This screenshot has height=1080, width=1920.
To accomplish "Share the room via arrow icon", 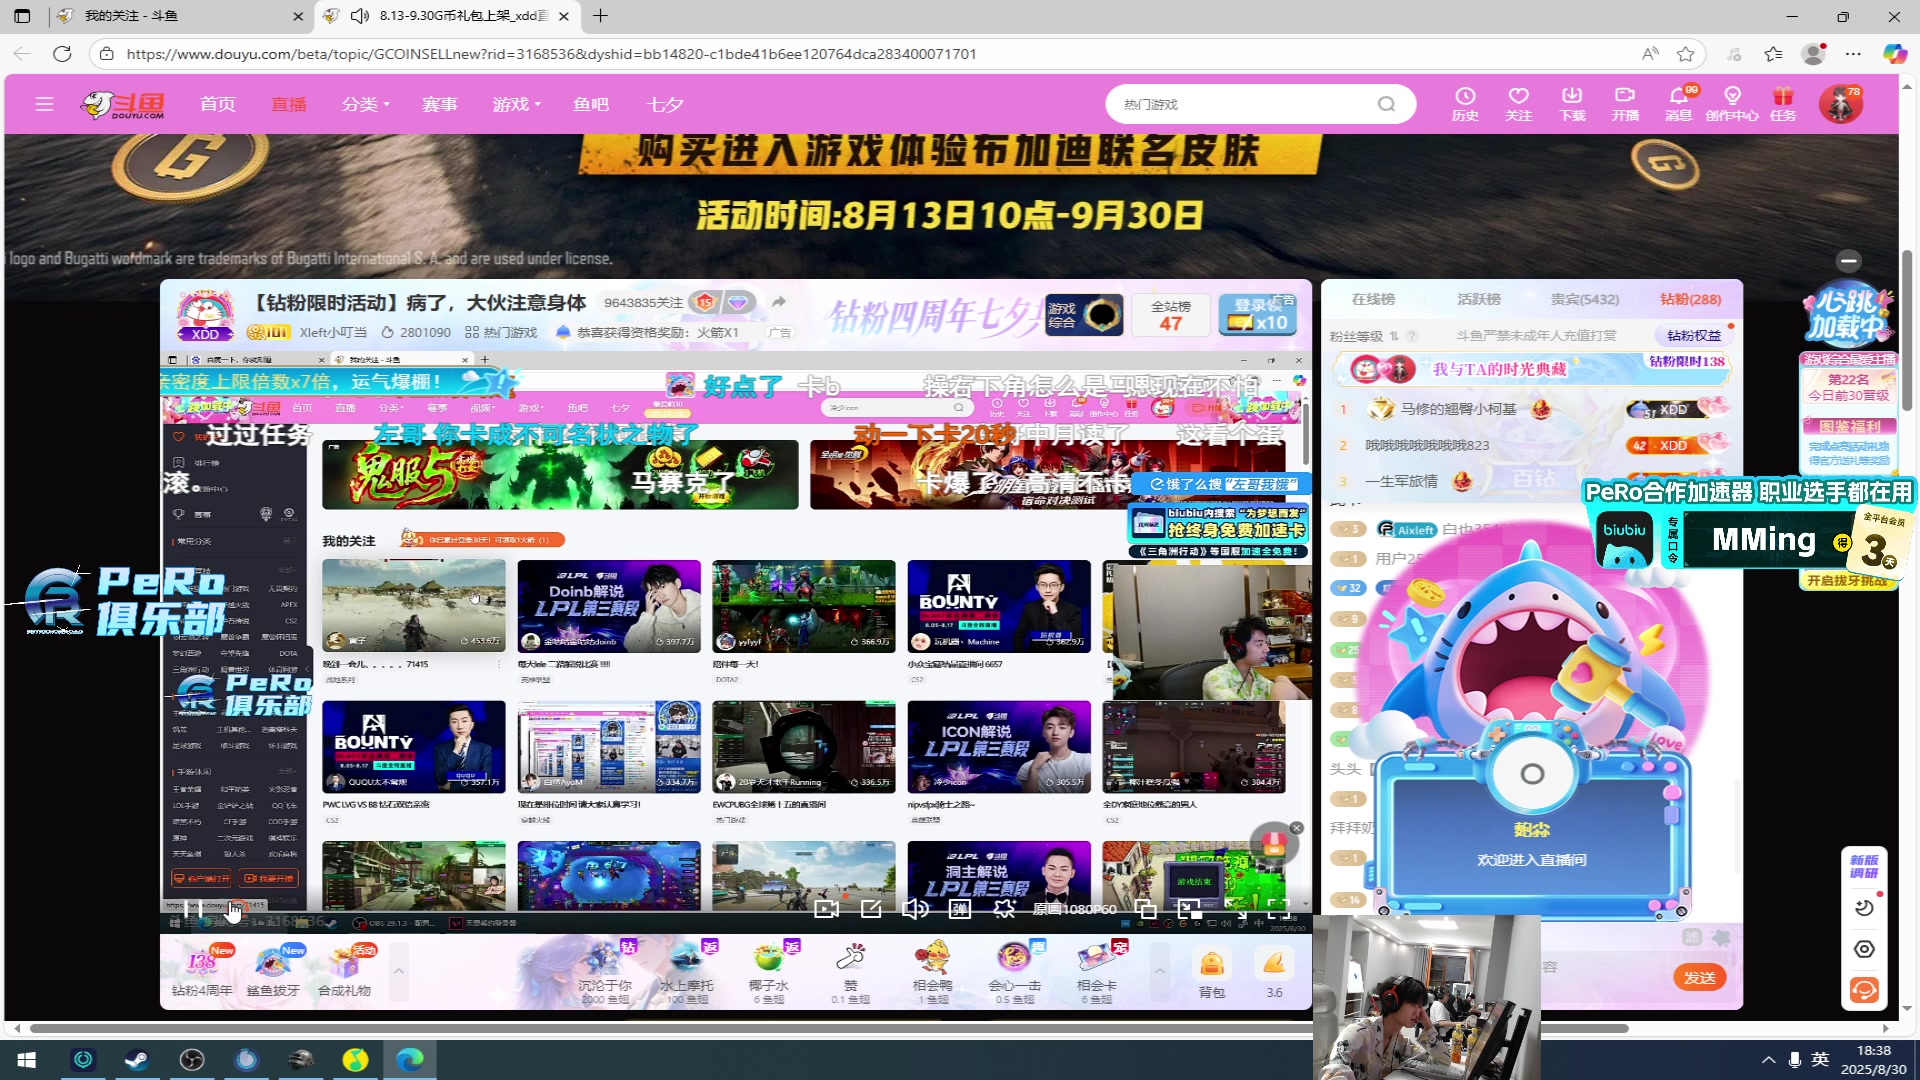I will click(779, 302).
